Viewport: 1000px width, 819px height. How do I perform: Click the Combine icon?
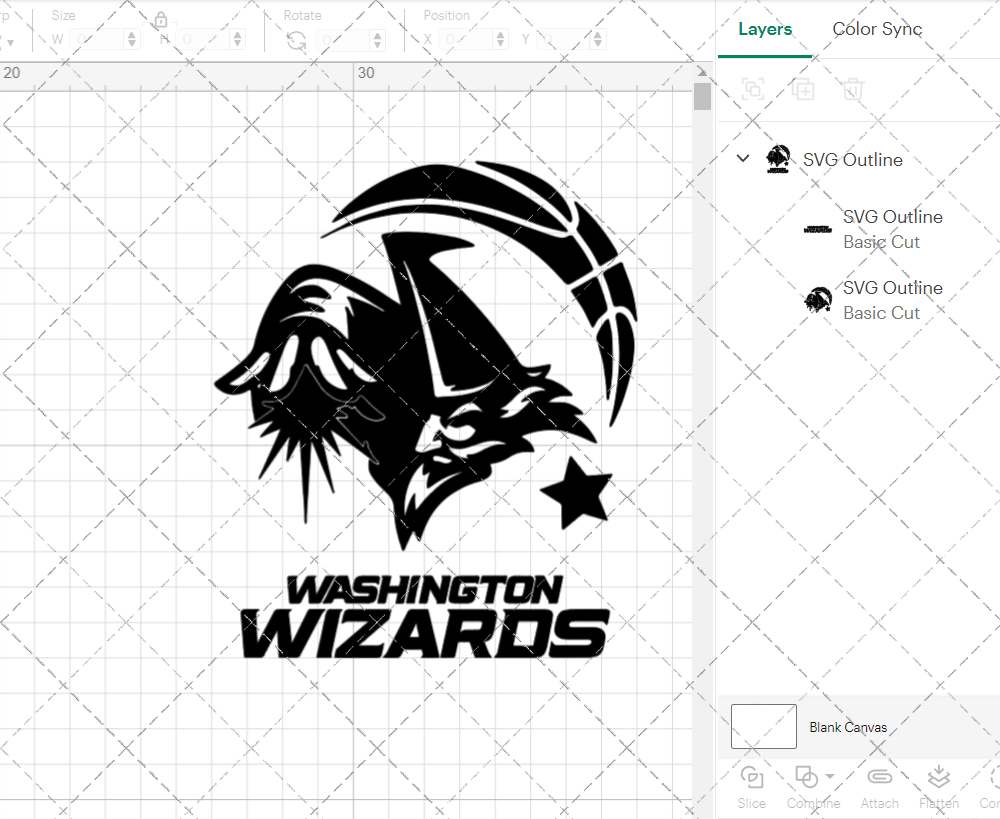pyautogui.click(x=806, y=777)
